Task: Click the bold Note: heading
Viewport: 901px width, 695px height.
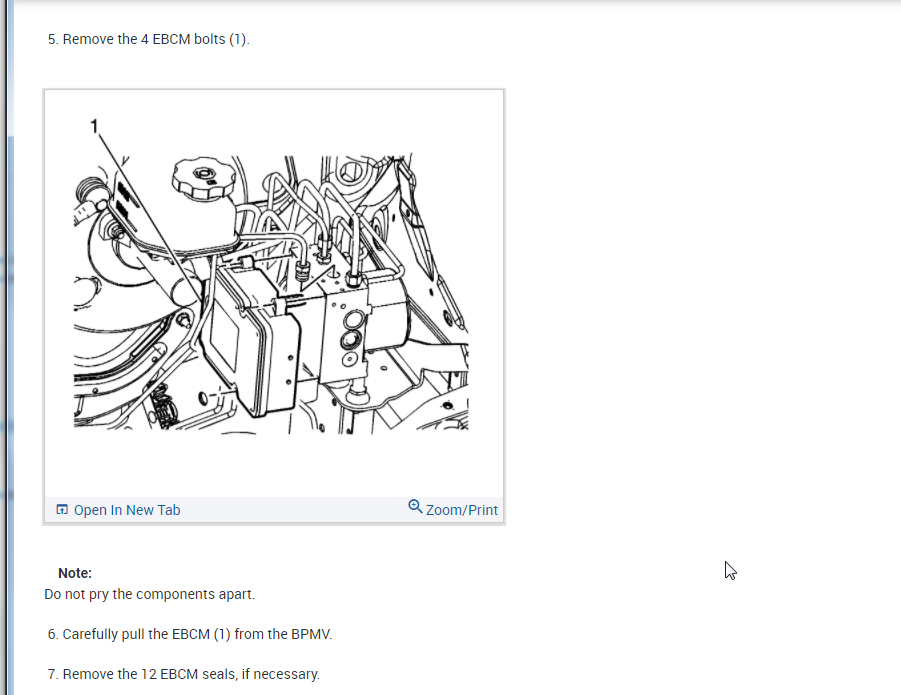Action: click(x=75, y=573)
